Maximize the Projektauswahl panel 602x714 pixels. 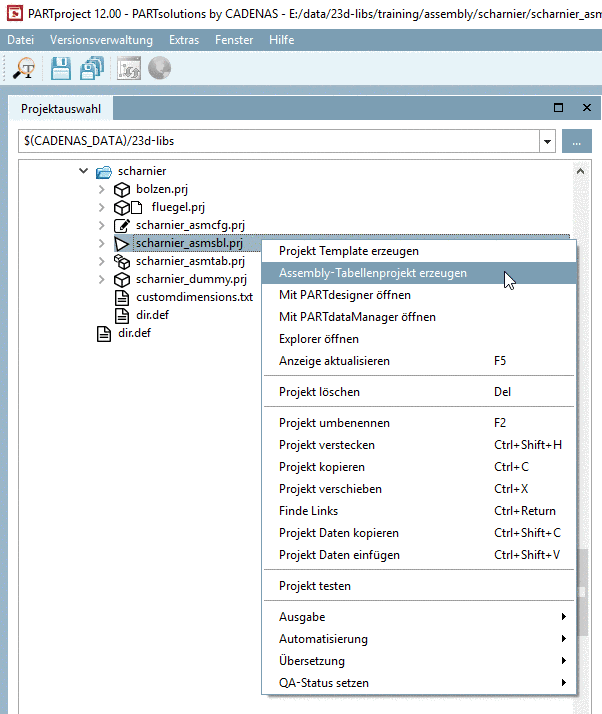pyautogui.click(x=558, y=107)
